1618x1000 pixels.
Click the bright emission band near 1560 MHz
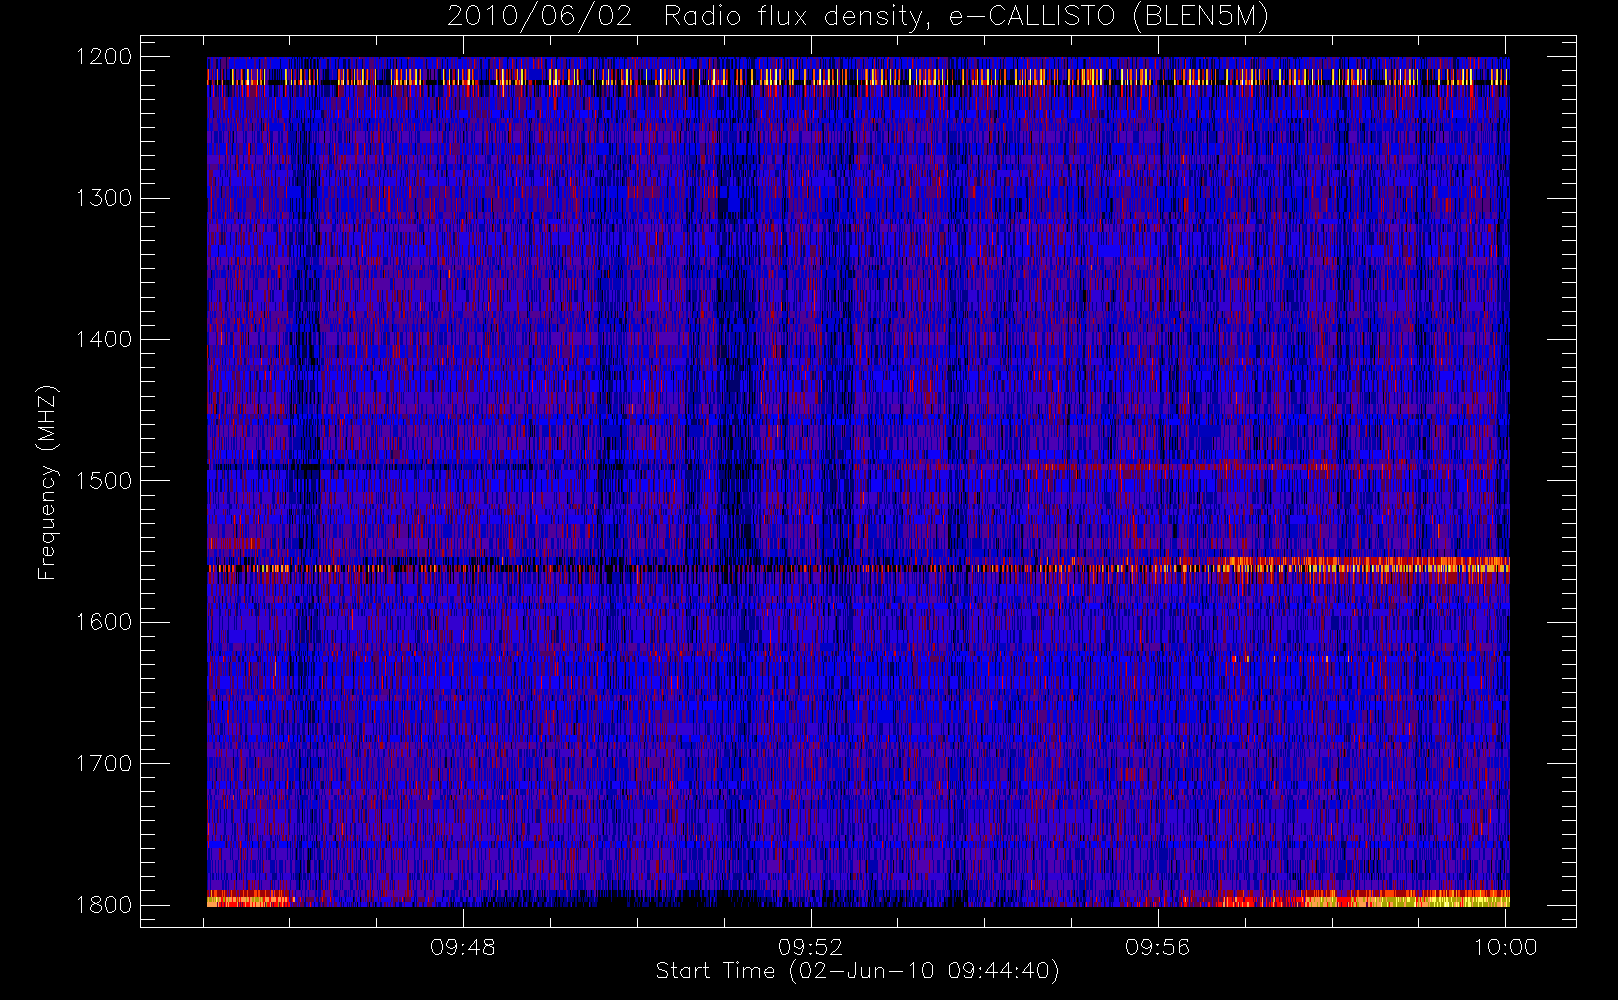pos(858,566)
